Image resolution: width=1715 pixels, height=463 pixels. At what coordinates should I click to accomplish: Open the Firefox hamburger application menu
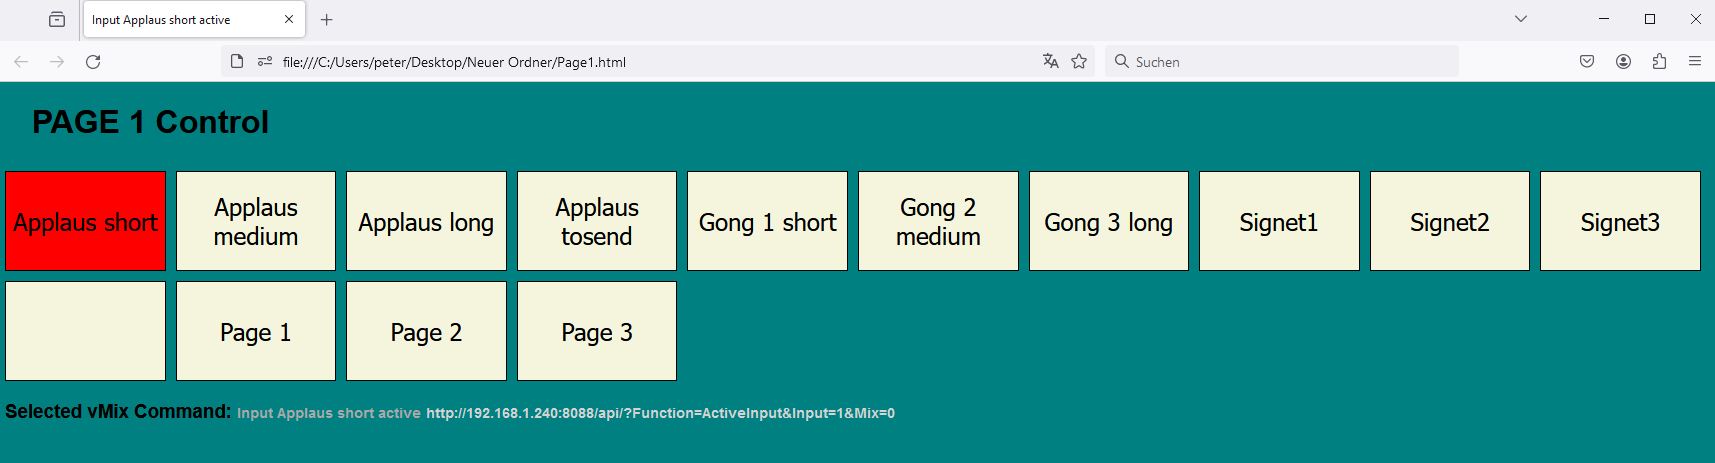(x=1695, y=62)
